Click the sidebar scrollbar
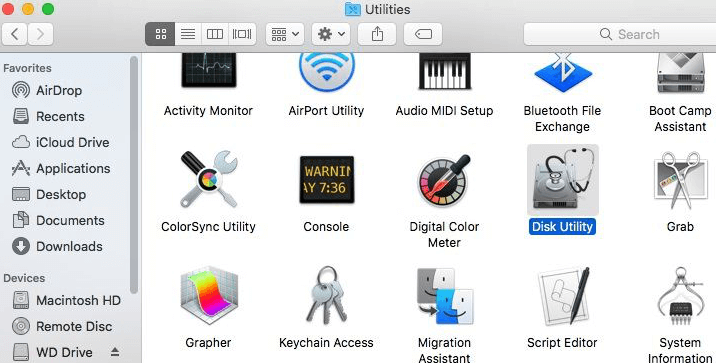The height and width of the screenshot is (364, 716). (x=133, y=175)
